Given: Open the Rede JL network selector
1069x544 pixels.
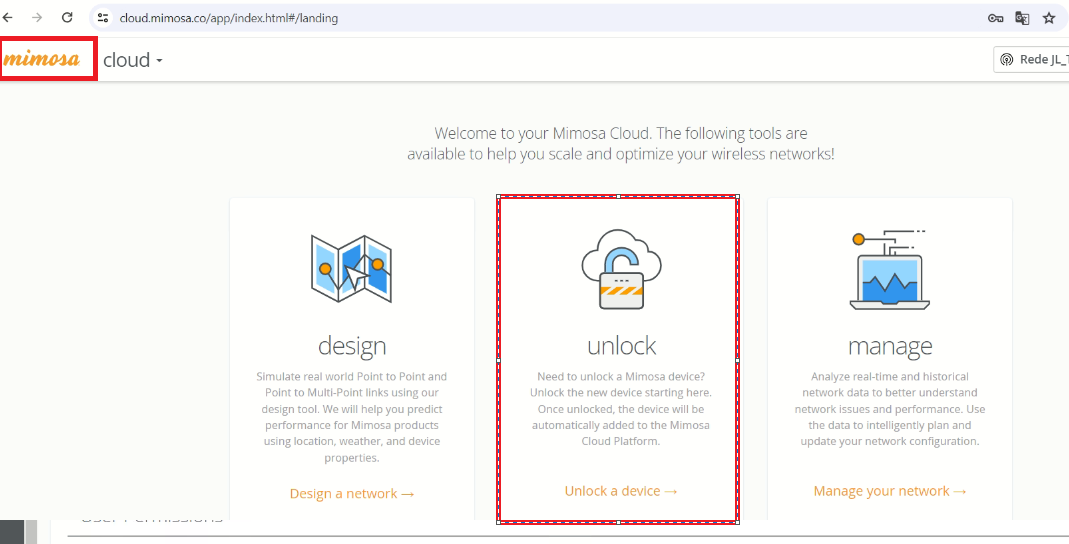Looking at the screenshot, I should click(x=1031, y=59).
